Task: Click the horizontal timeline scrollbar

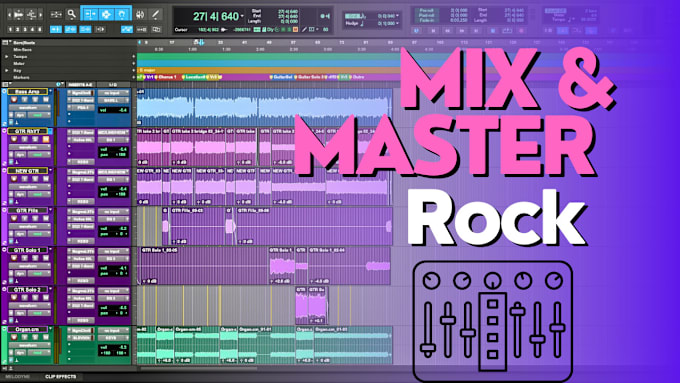Action: click(x=199, y=369)
